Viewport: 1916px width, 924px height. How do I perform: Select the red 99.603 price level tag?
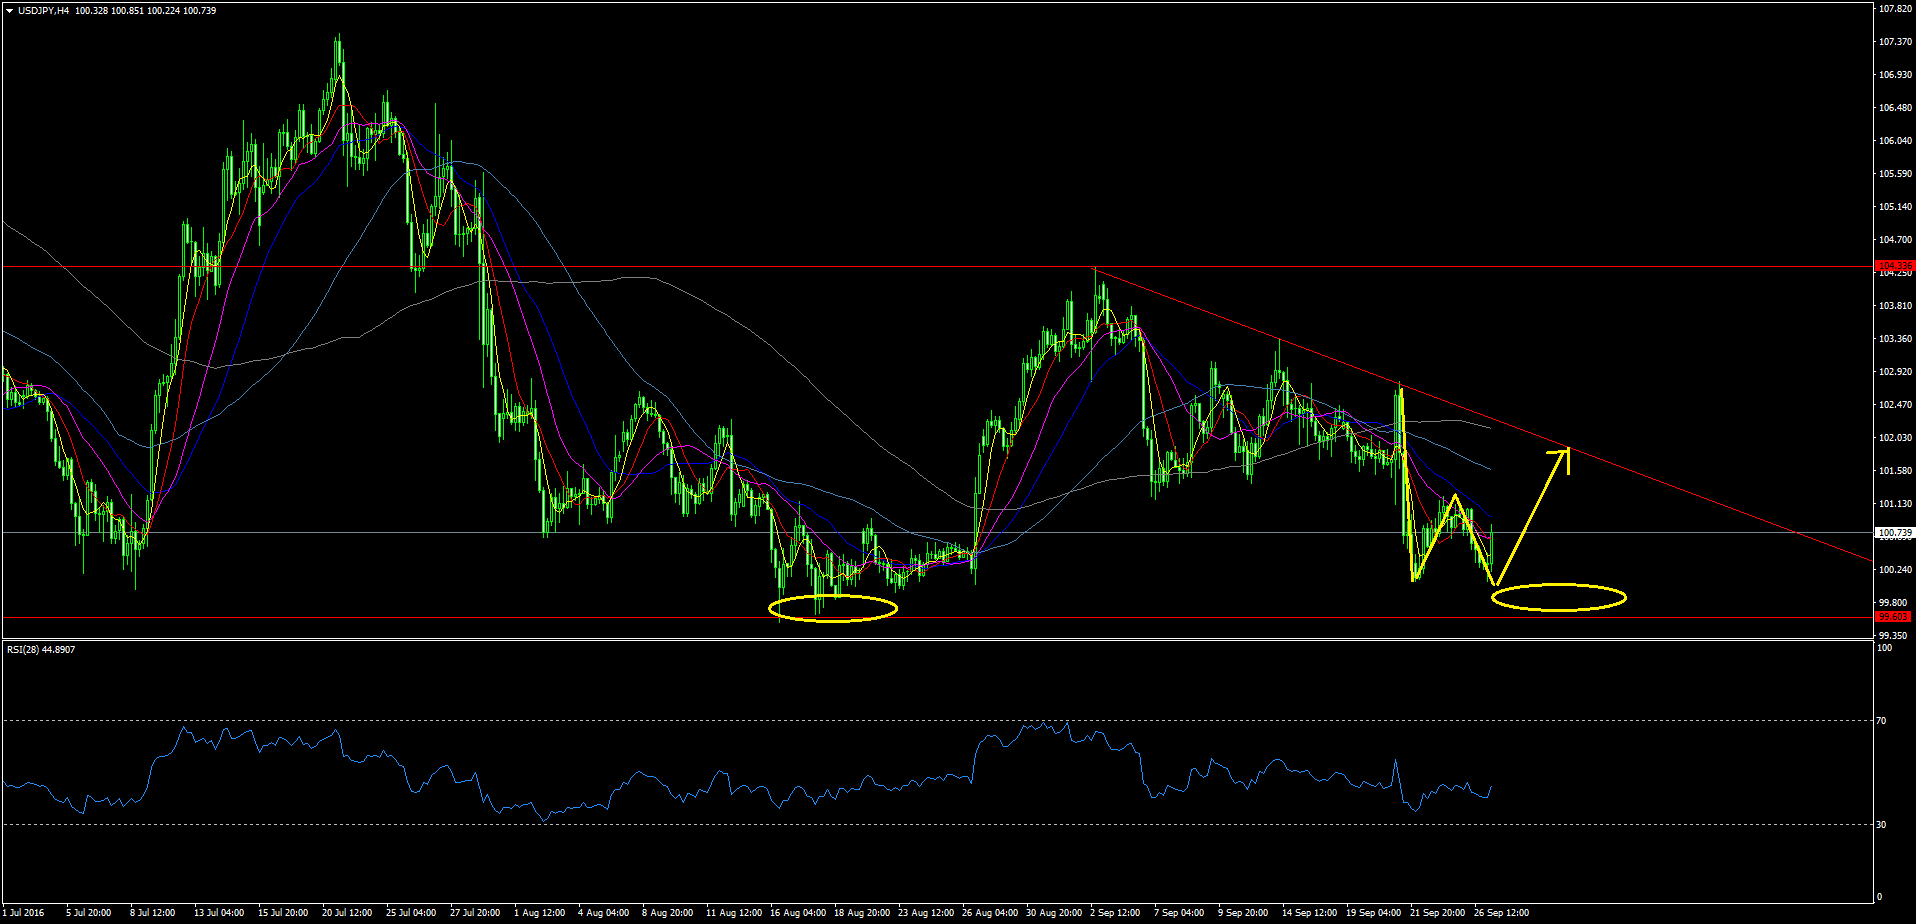tap(1895, 617)
